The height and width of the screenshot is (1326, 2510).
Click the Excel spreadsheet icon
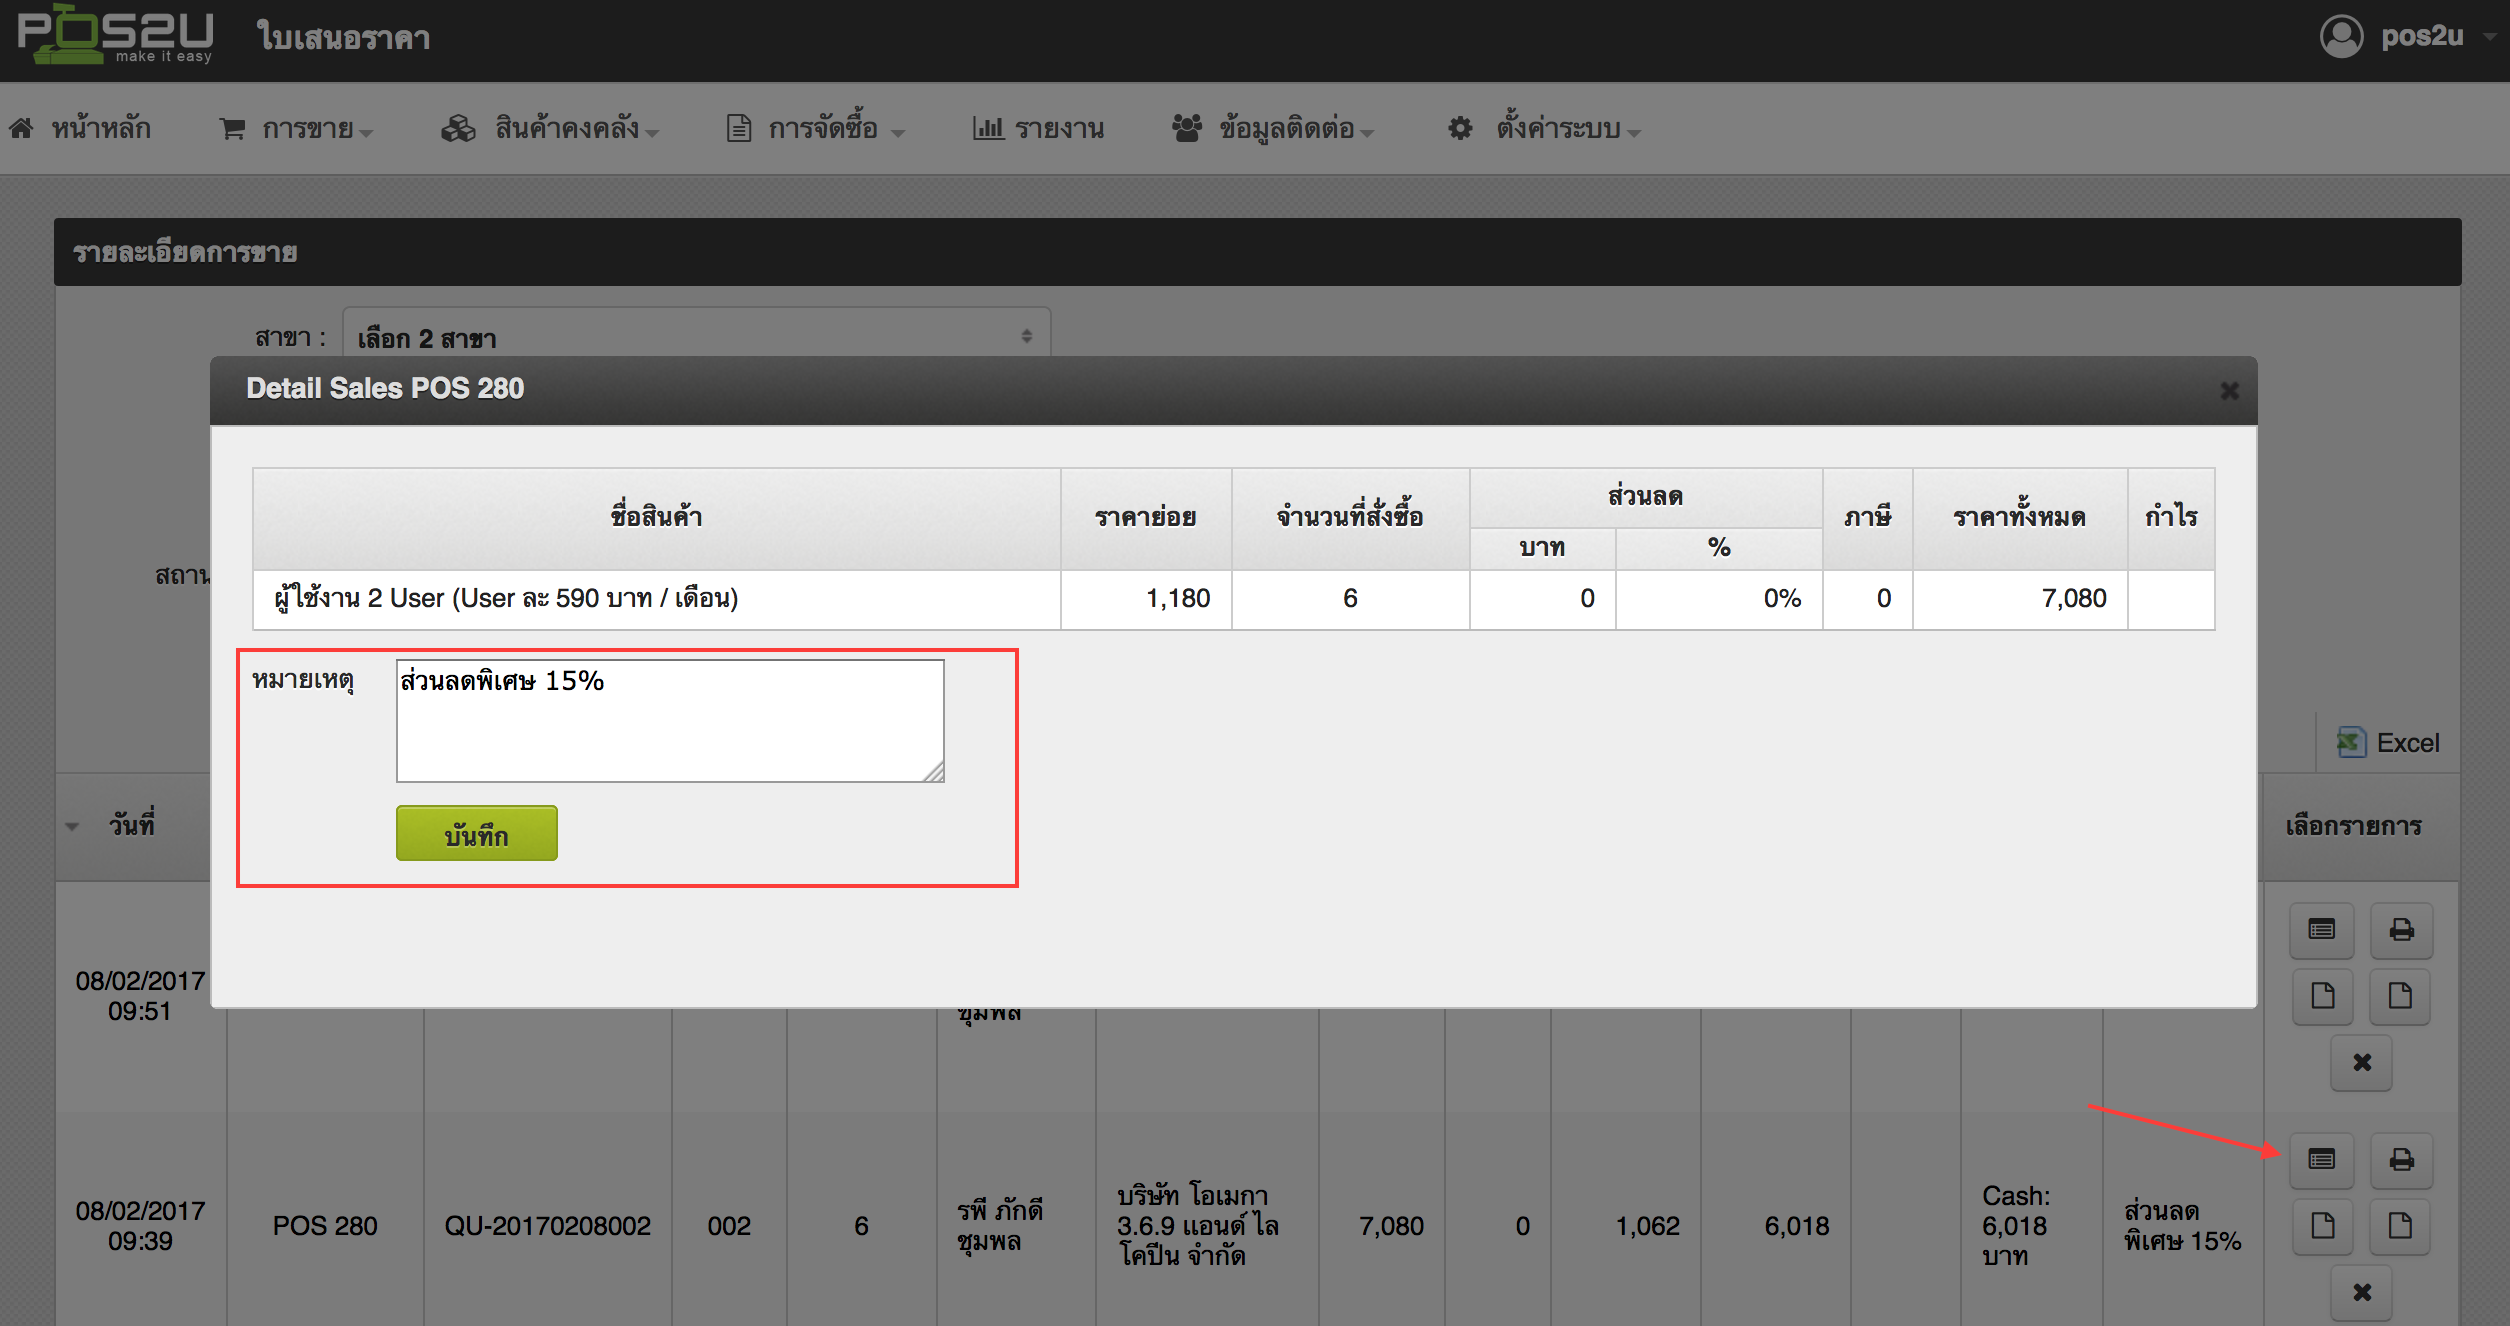[x=2351, y=742]
